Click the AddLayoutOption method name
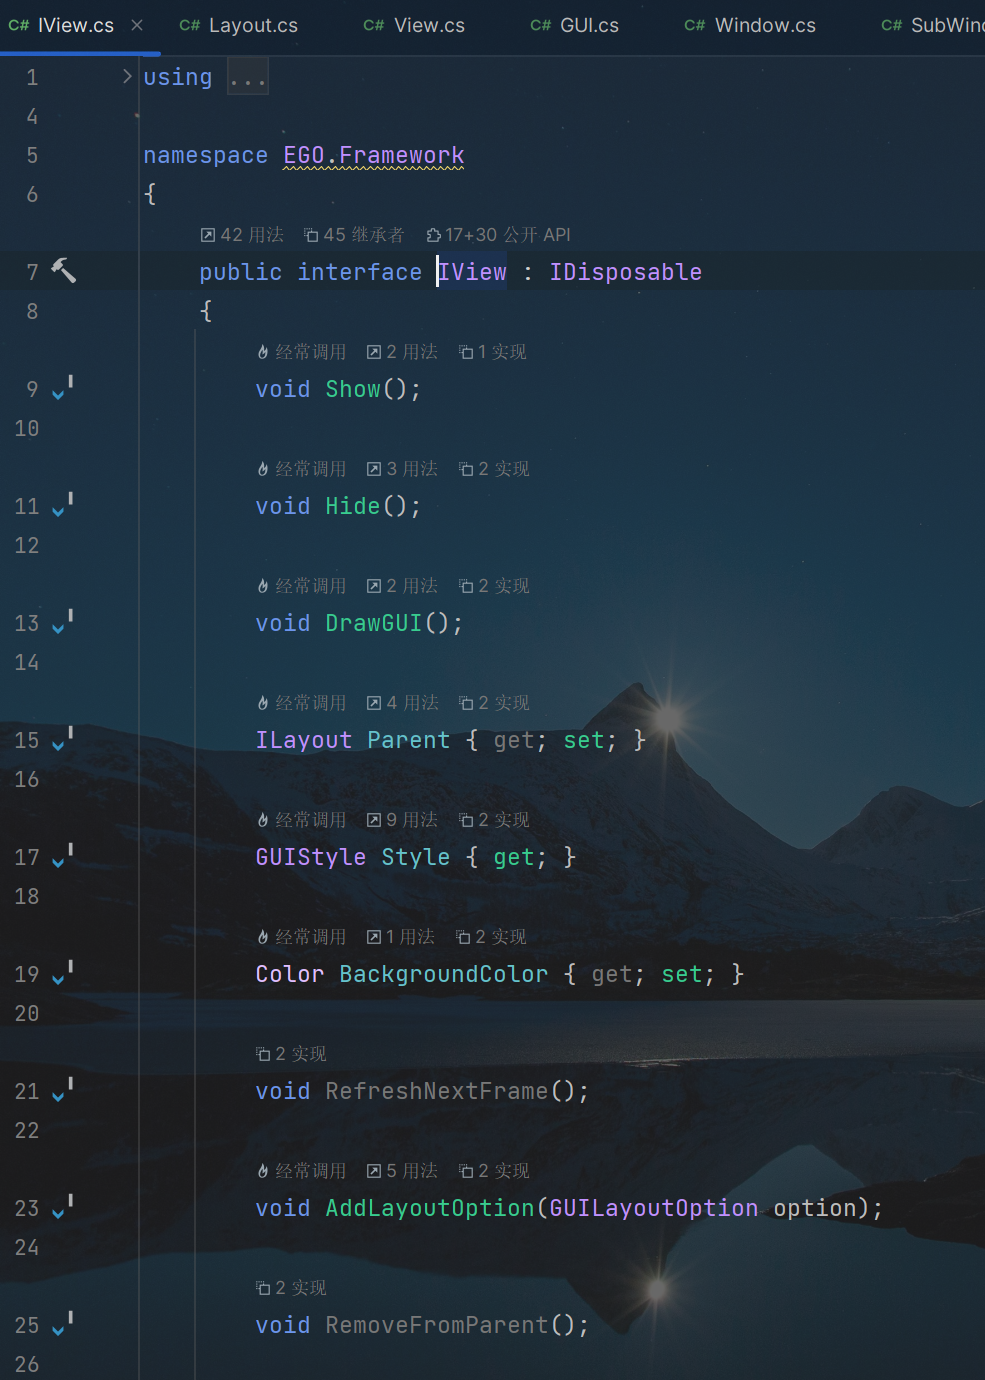This screenshot has height=1380, width=985. click(430, 1208)
